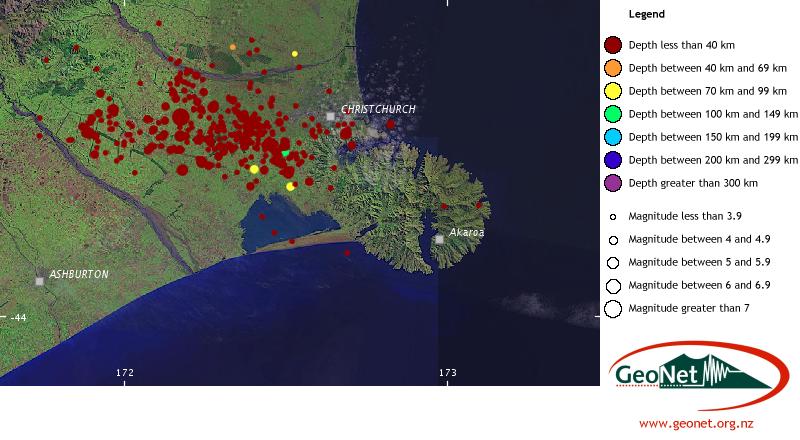The height and width of the screenshot is (440, 800).
Task: Click the magnitude 5 to 5.9 circle icon
Action: click(x=613, y=263)
